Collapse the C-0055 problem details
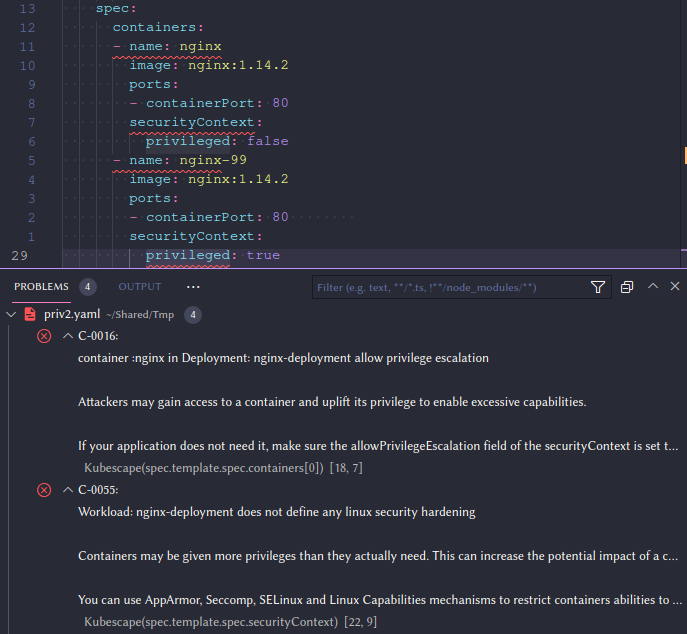This screenshot has height=634, width=687. (67, 489)
